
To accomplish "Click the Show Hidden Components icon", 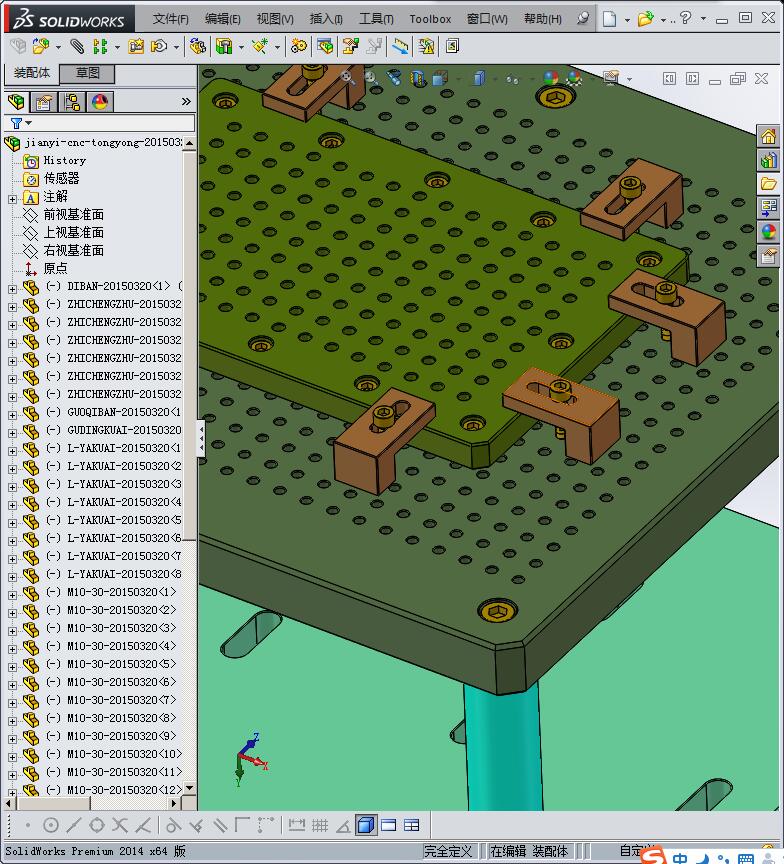I will tap(198, 46).
